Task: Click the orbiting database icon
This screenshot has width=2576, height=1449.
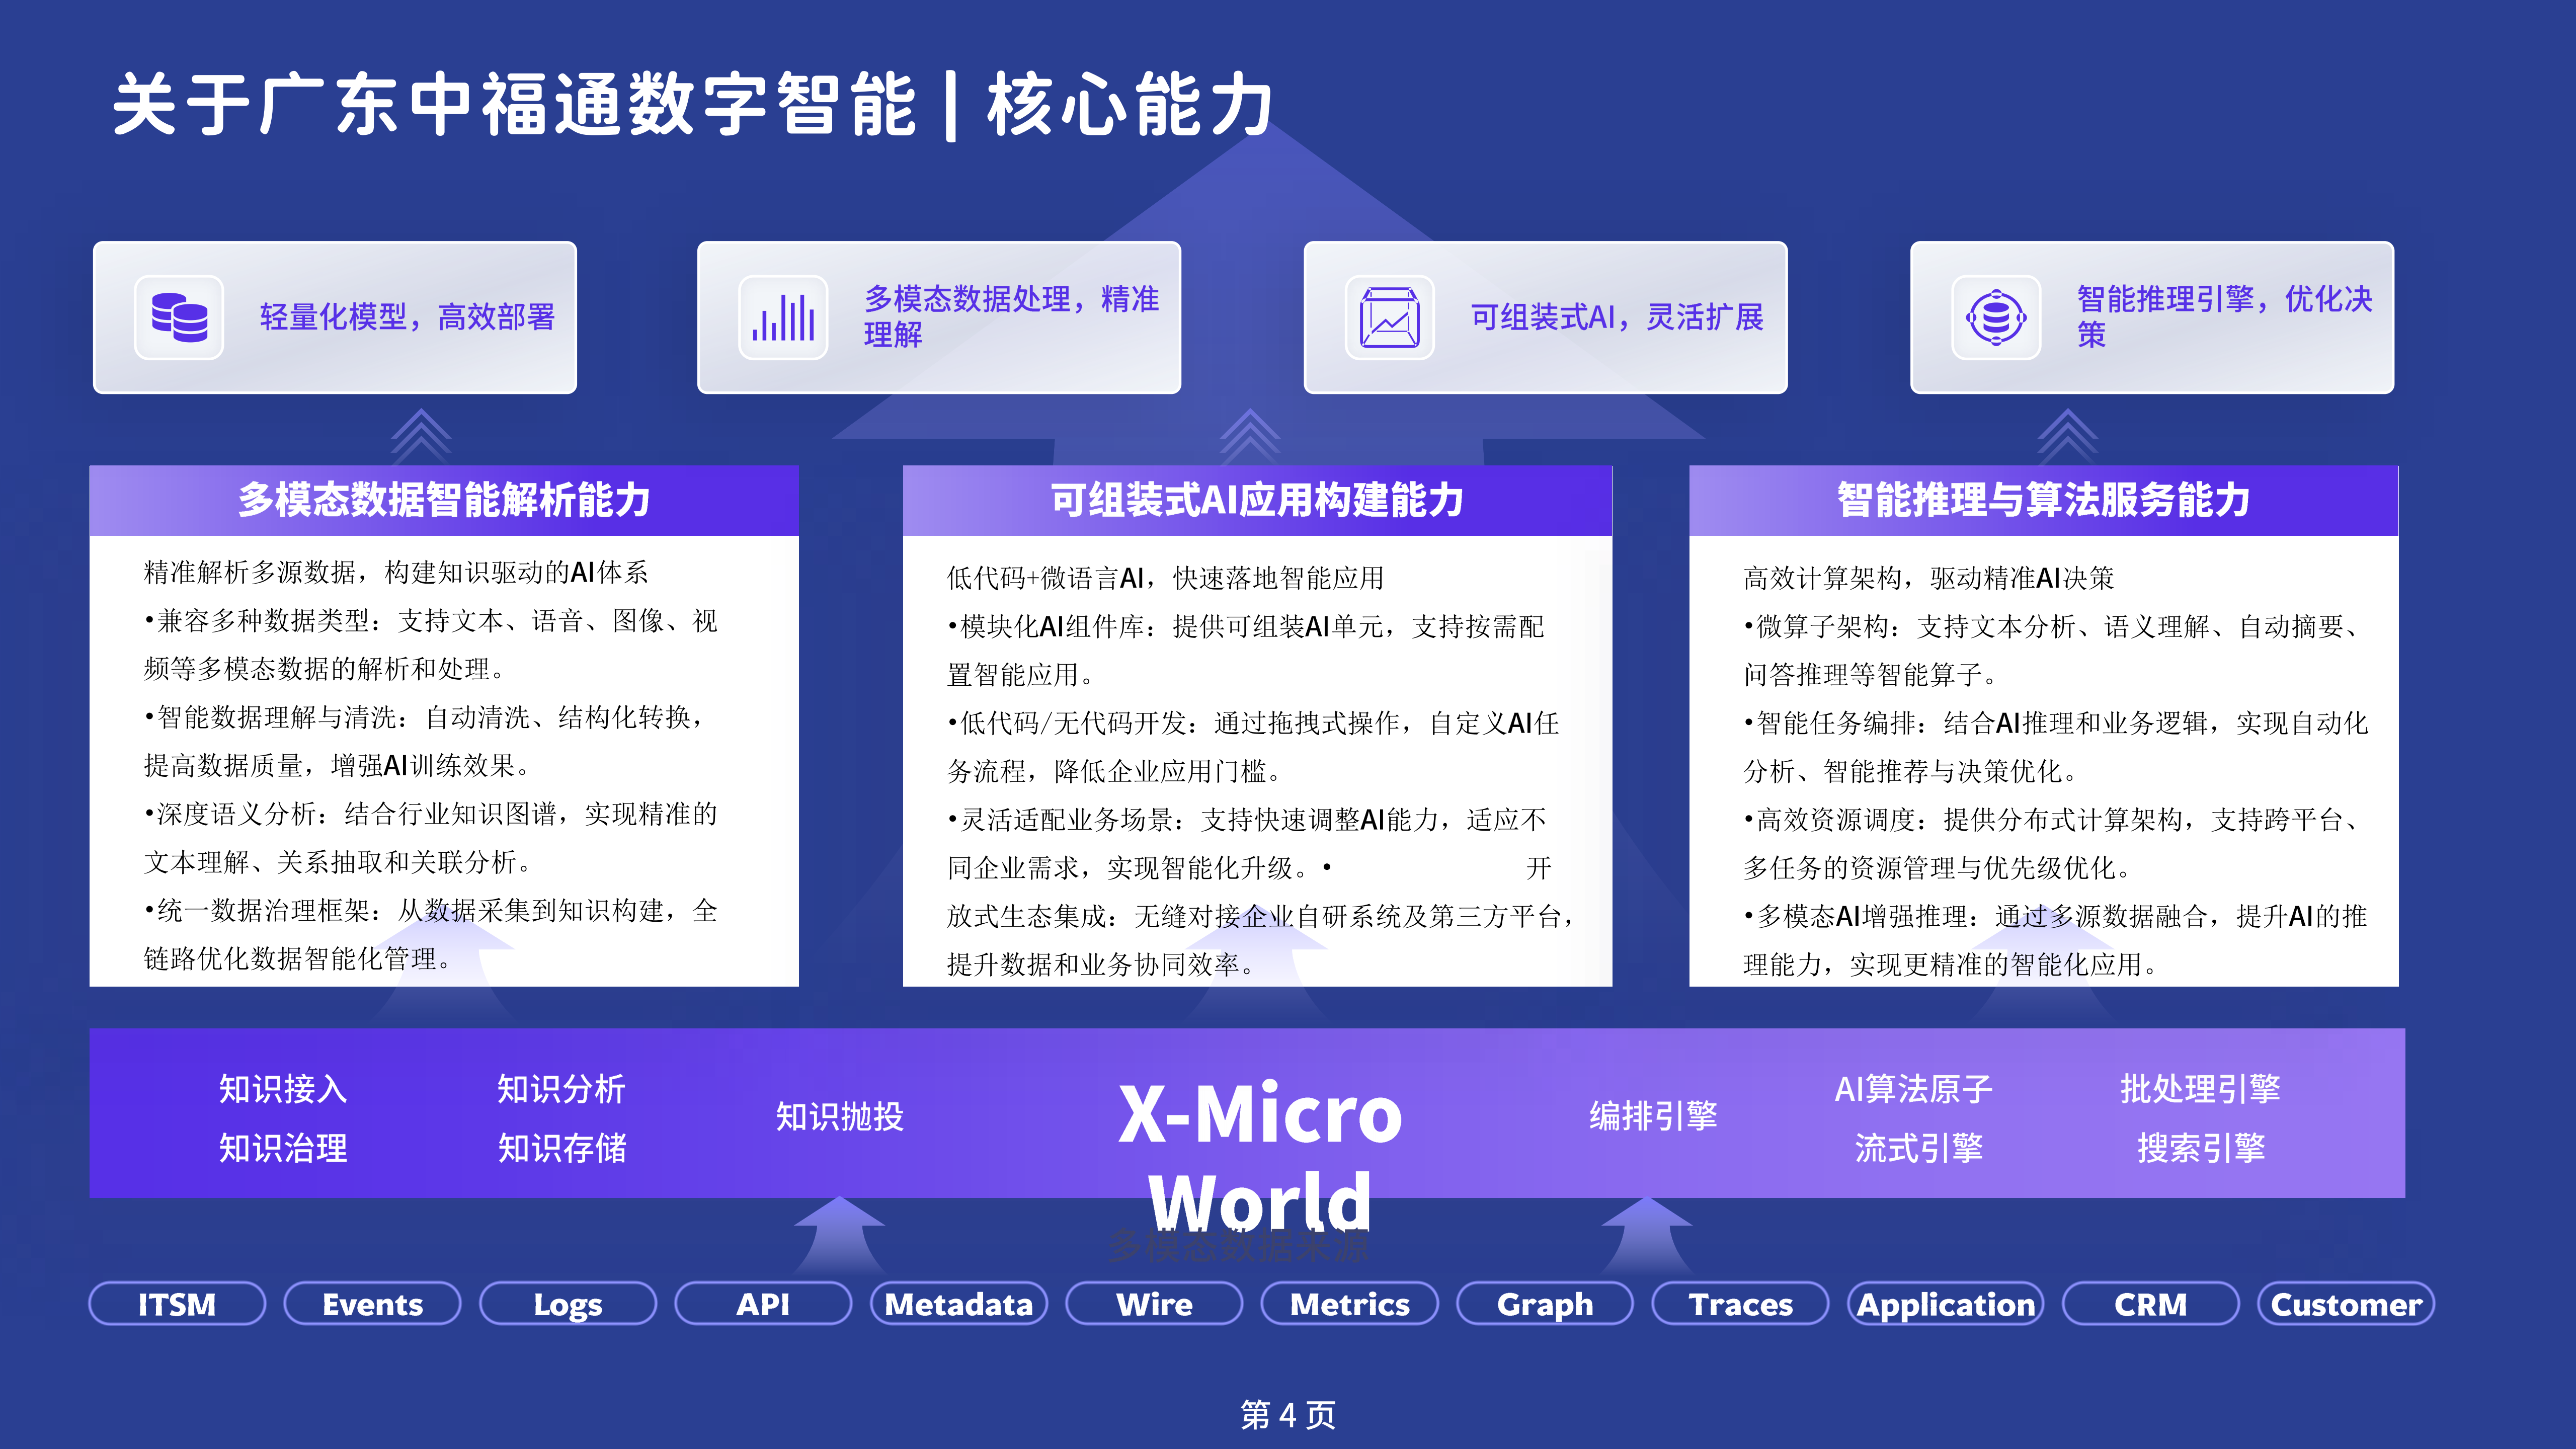Action: [x=1996, y=317]
